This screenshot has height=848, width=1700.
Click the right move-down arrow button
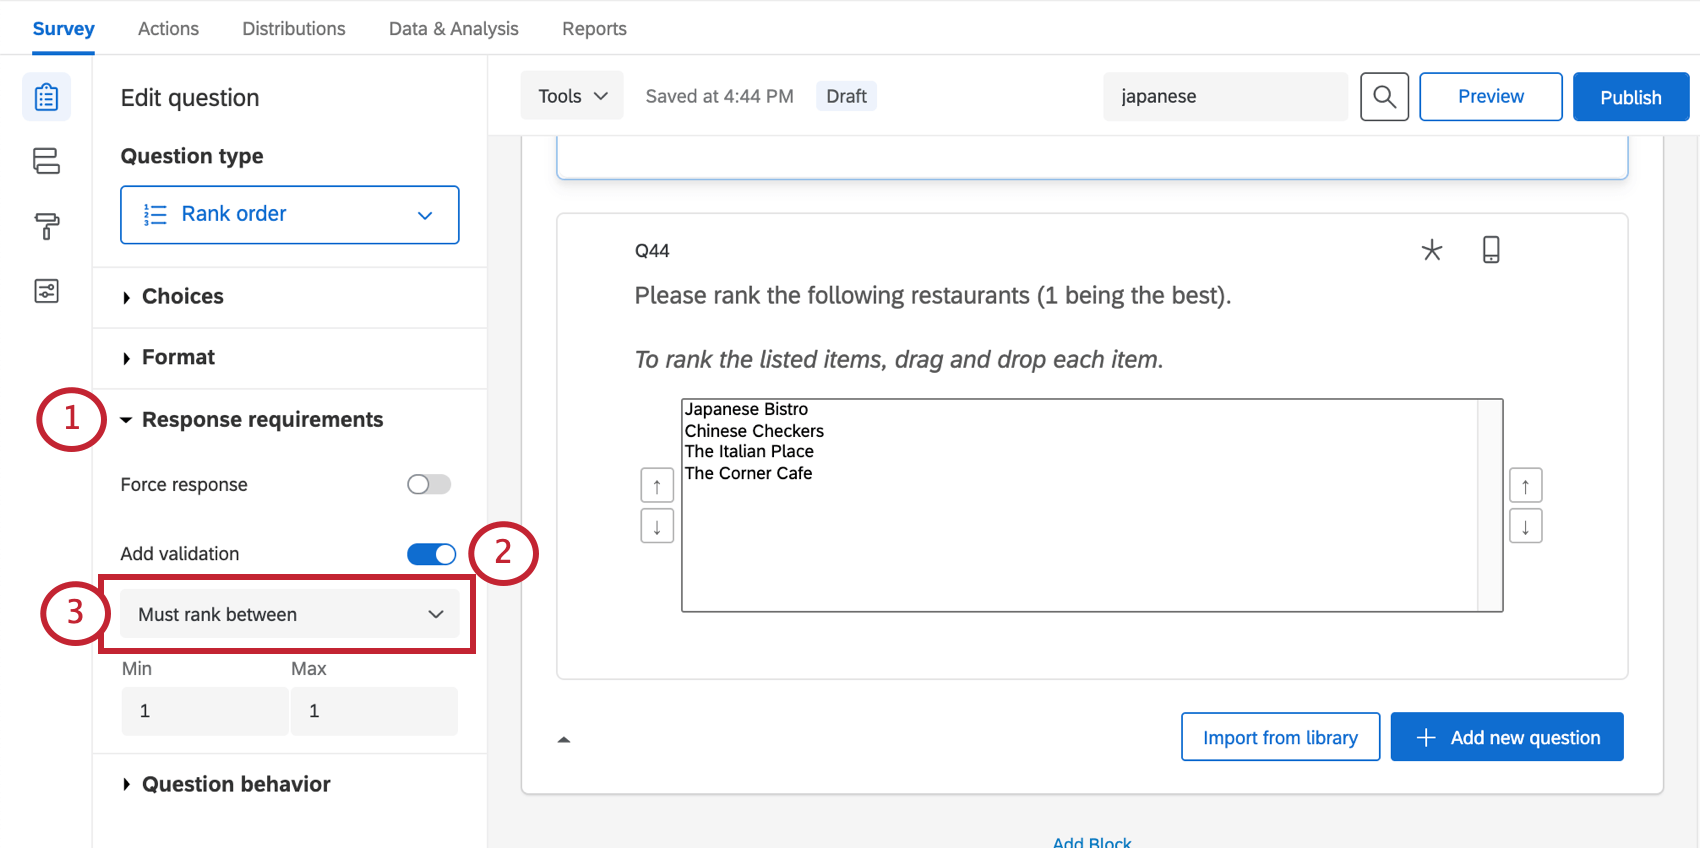coord(1525,526)
